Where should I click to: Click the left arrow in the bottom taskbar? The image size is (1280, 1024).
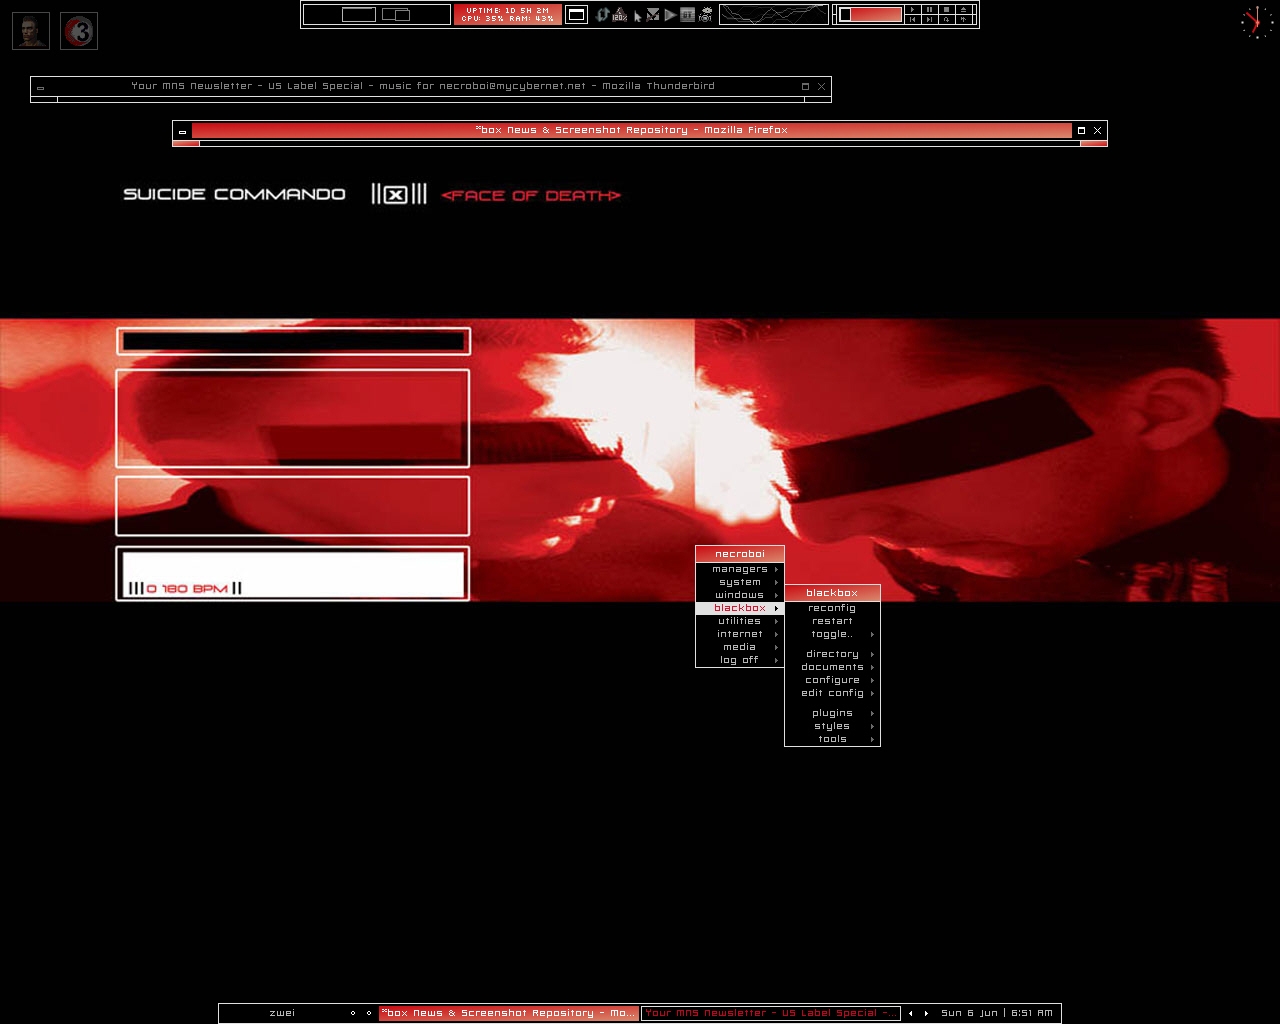(x=910, y=1013)
